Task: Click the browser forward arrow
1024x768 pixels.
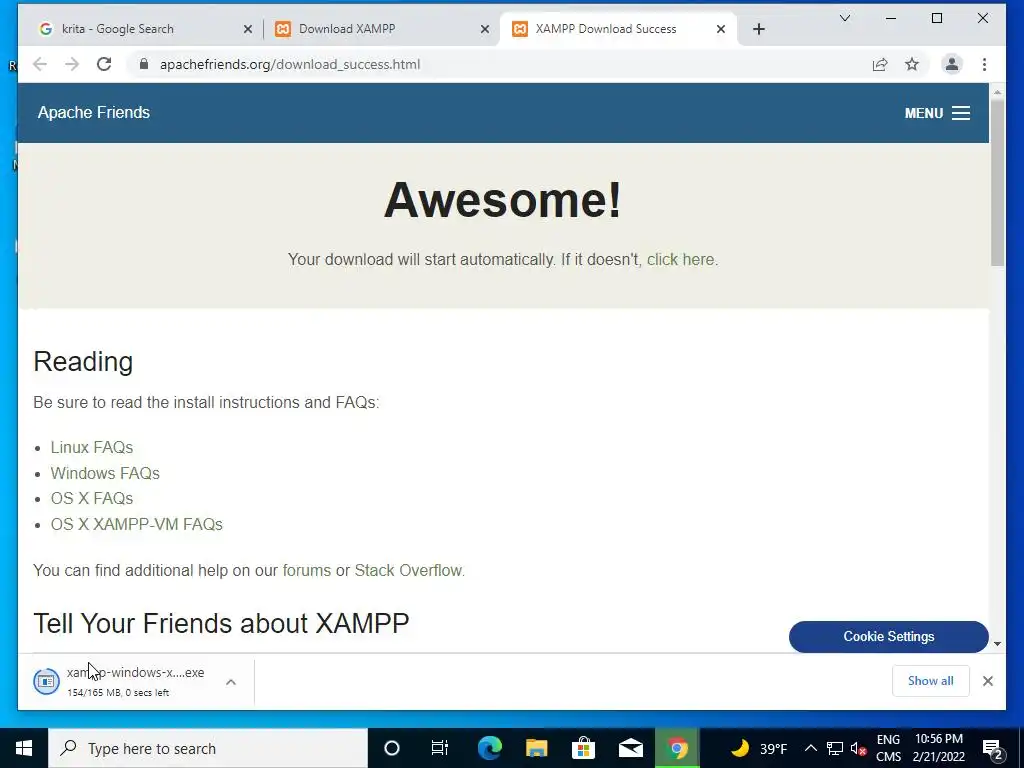Action: click(x=72, y=64)
